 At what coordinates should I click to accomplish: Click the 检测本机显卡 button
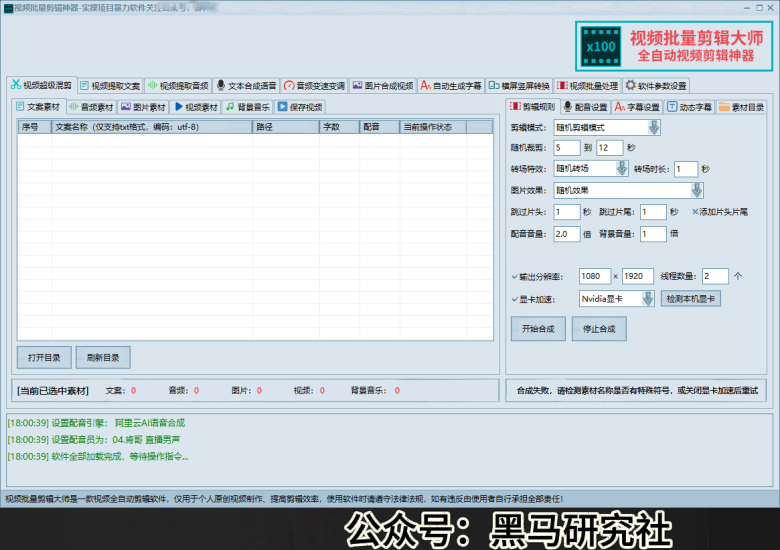pyautogui.click(x=690, y=299)
